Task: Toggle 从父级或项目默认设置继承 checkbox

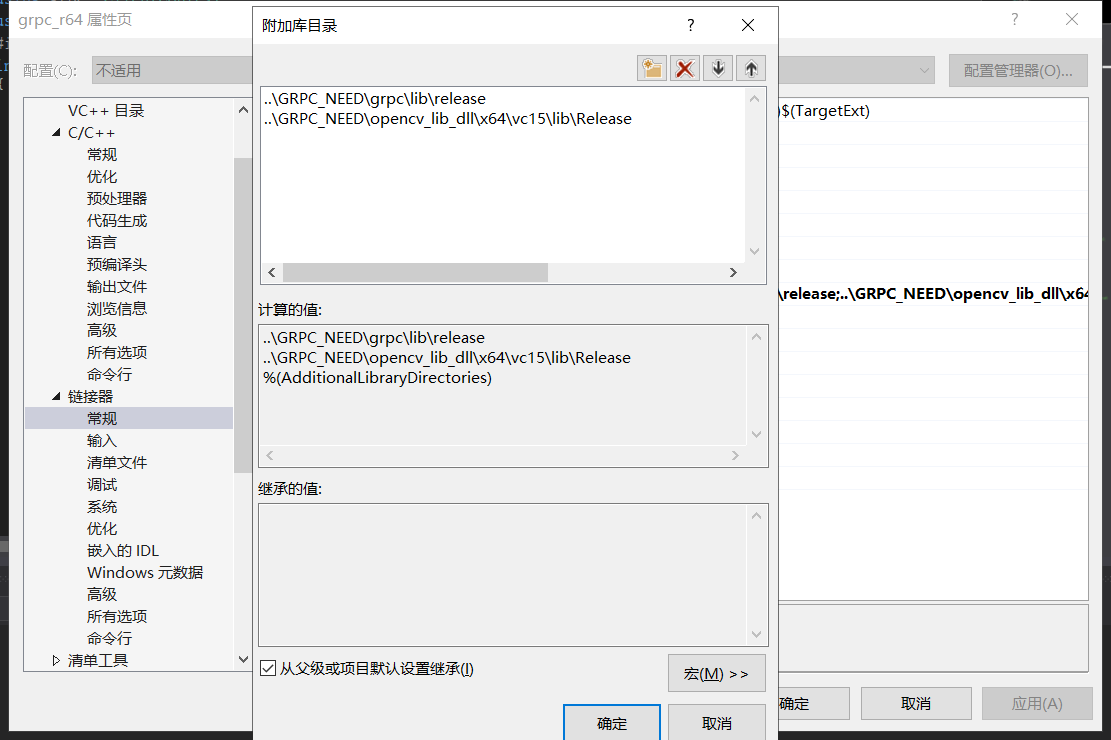Action: click(x=268, y=668)
